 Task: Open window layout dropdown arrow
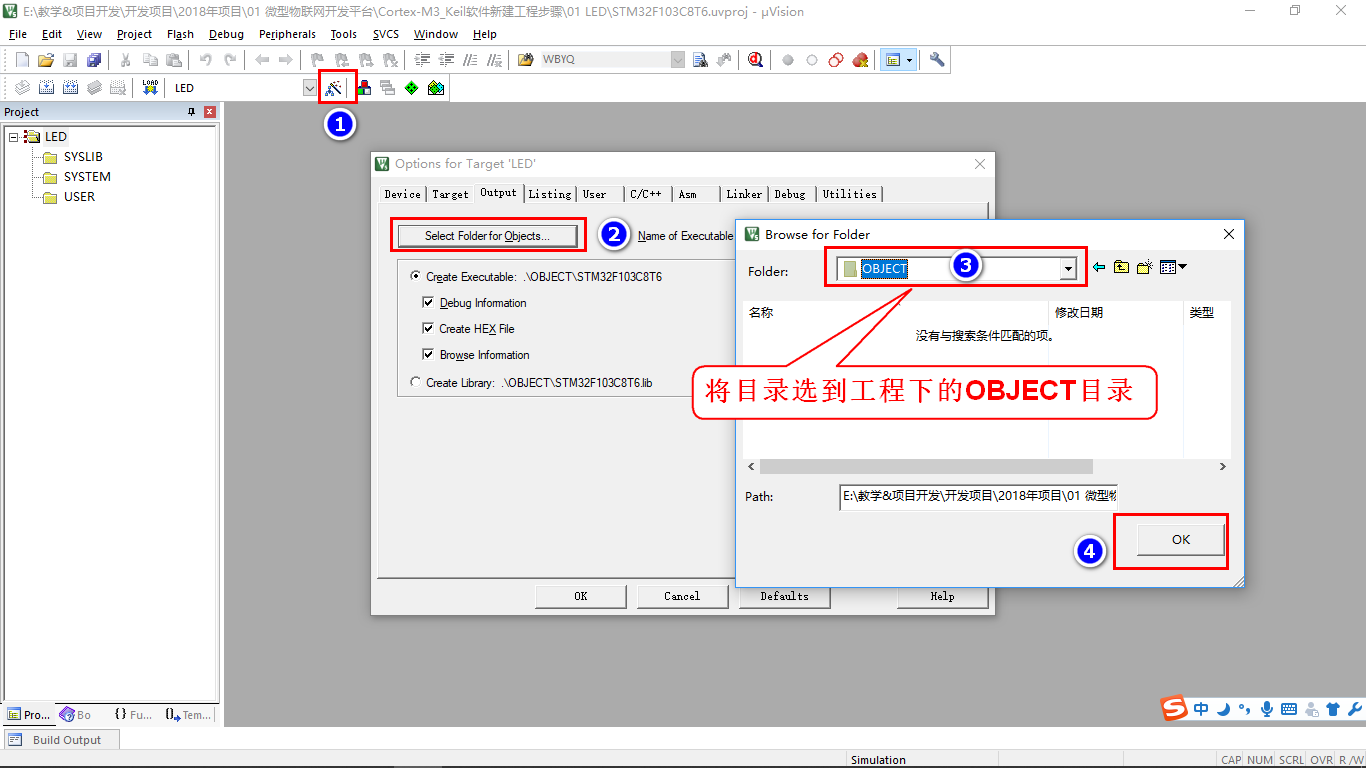pos(909,60)
